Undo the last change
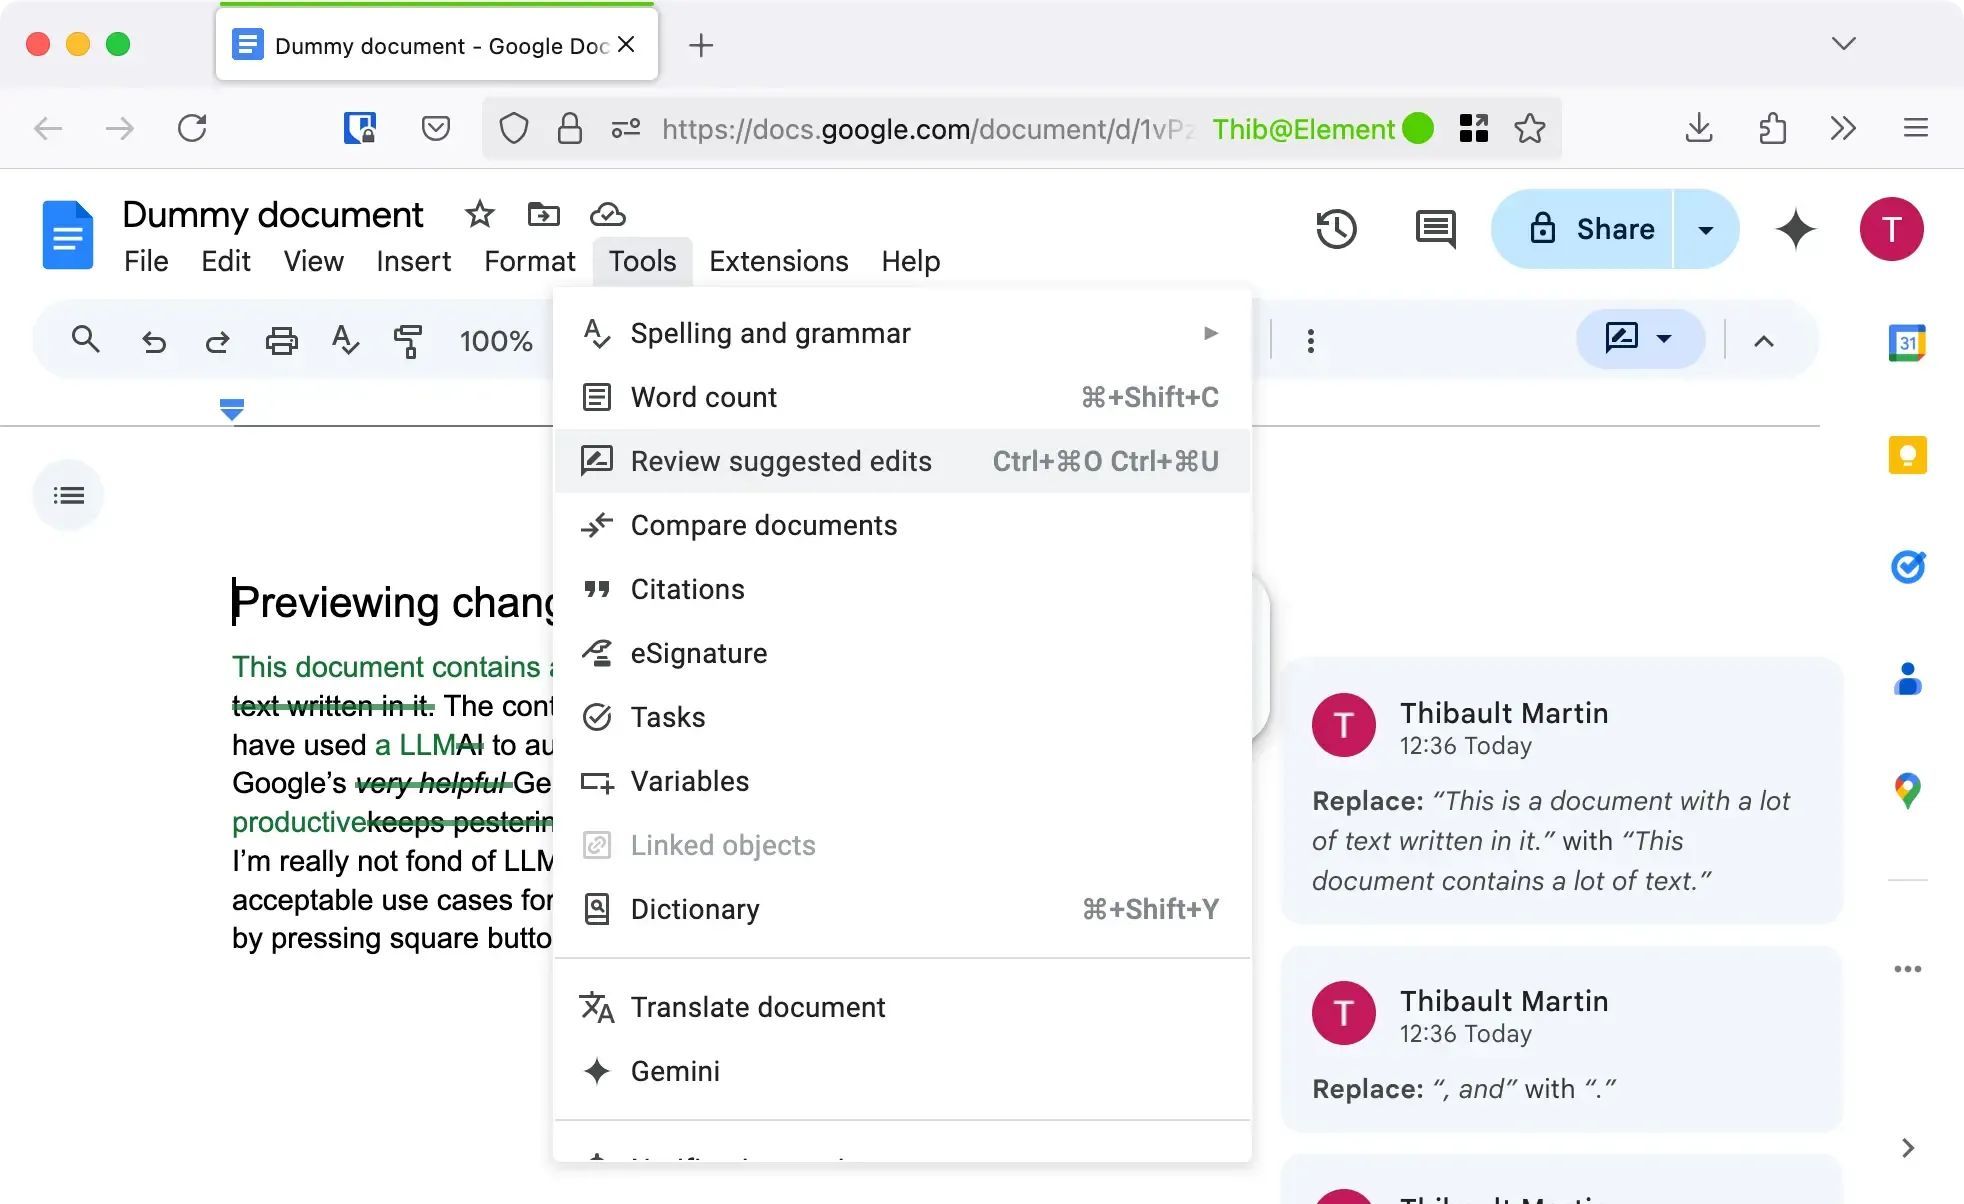This screenshot has height=1204, width=1964. click(x=153, y=340)
